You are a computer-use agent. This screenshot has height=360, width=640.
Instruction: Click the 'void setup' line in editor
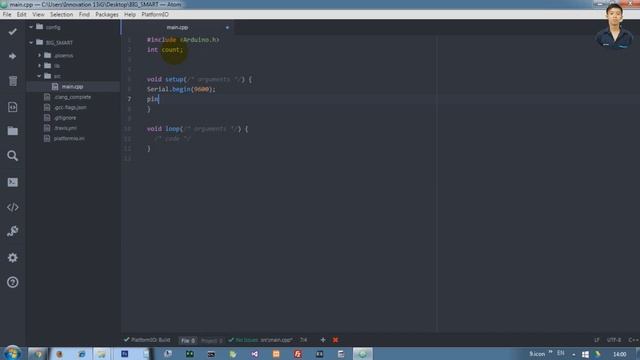pos(199,79)
